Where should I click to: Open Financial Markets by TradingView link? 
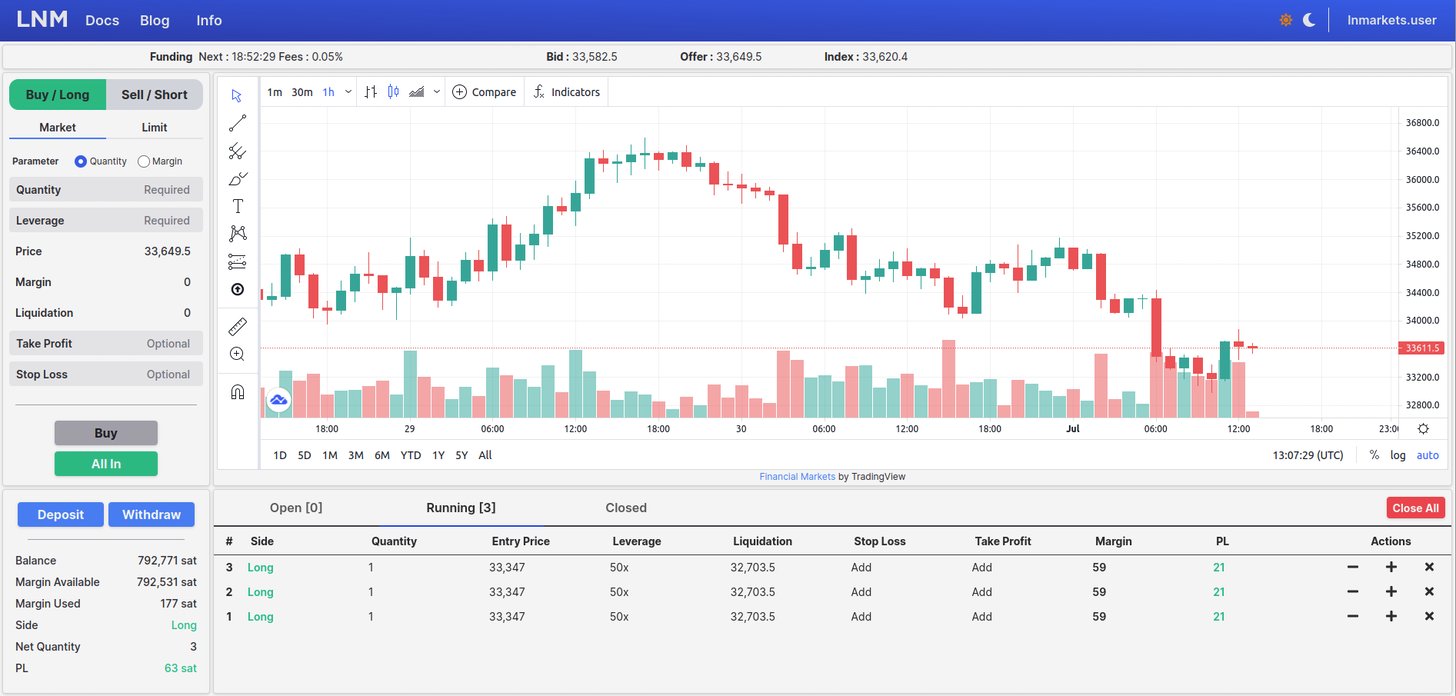click(x=797, y=476)
